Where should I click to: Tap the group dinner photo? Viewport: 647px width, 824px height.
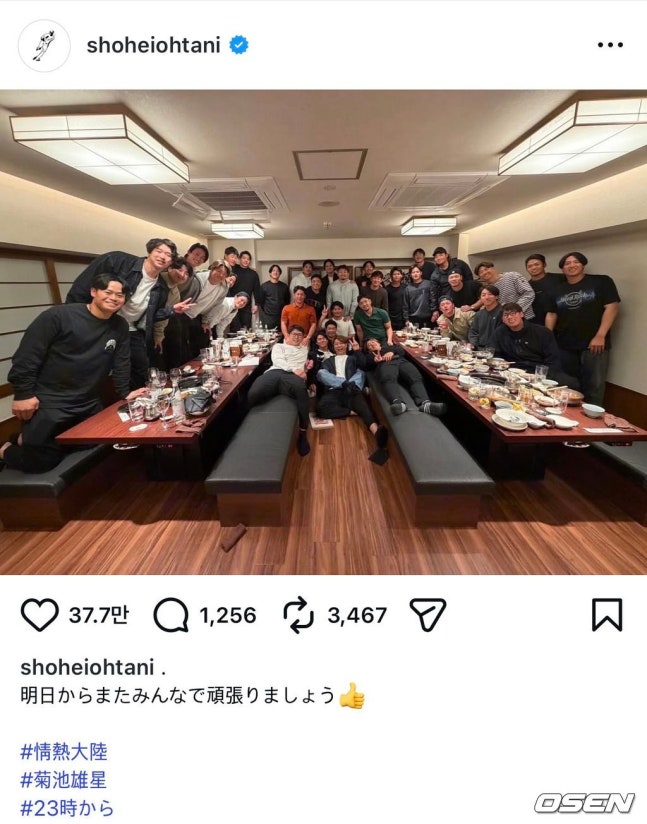pyautogui.click(x=323, y=332)
